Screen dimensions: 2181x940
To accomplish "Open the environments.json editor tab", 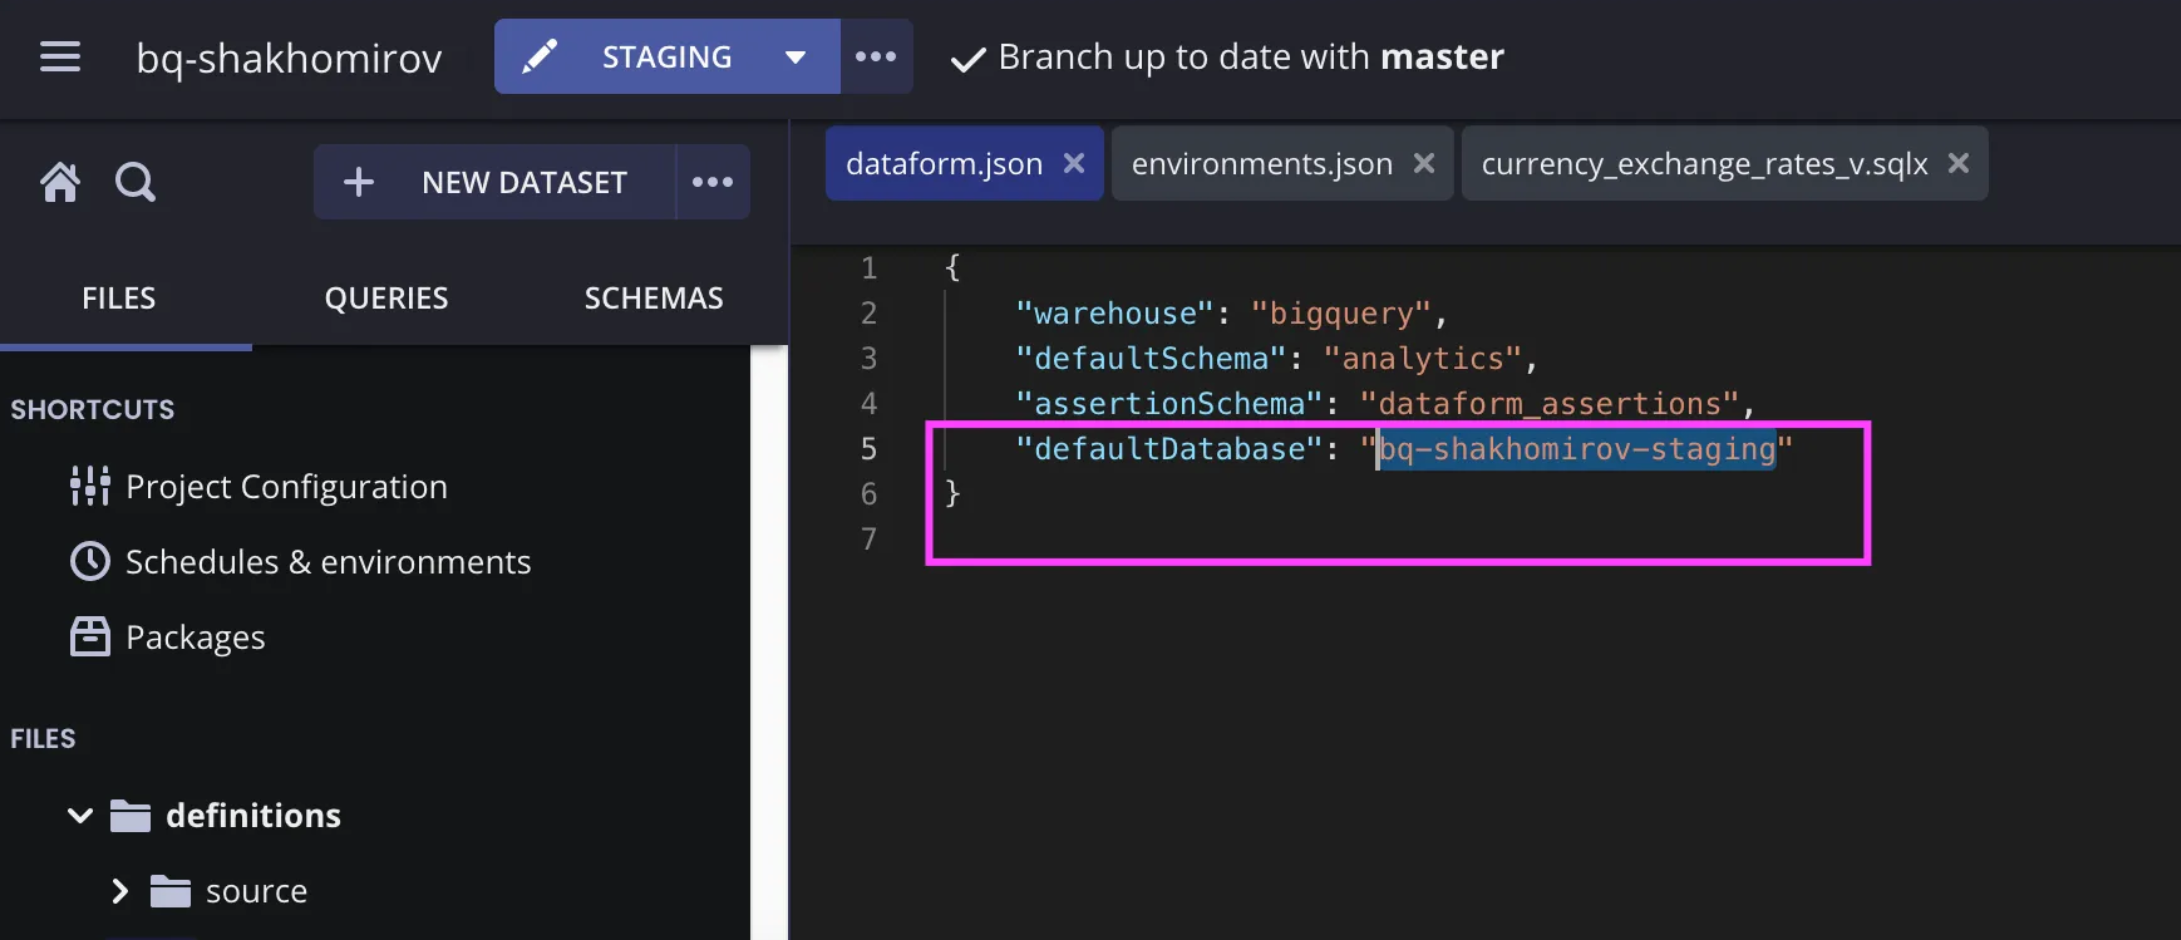I will coord(1261,163).
